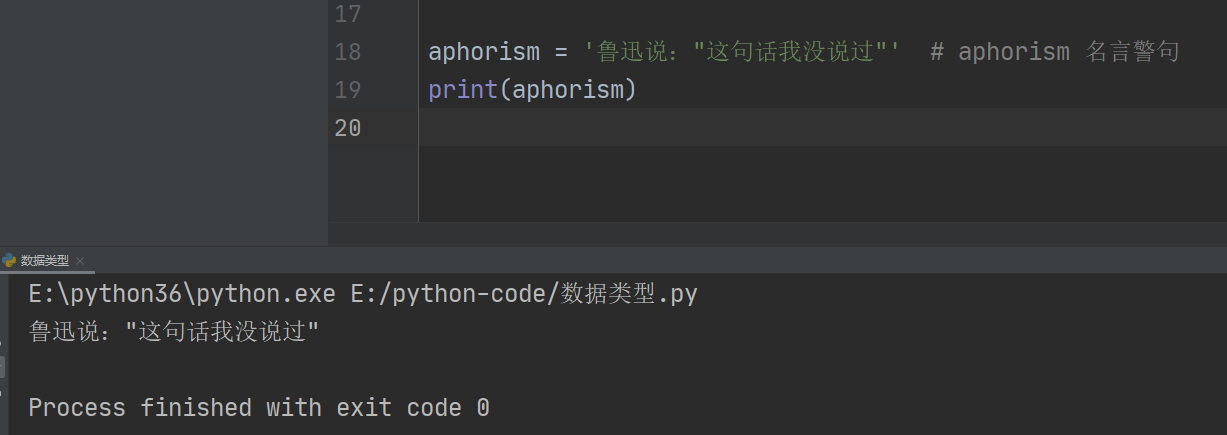Click the 鲁迅说 output line in console

(174, 331)
